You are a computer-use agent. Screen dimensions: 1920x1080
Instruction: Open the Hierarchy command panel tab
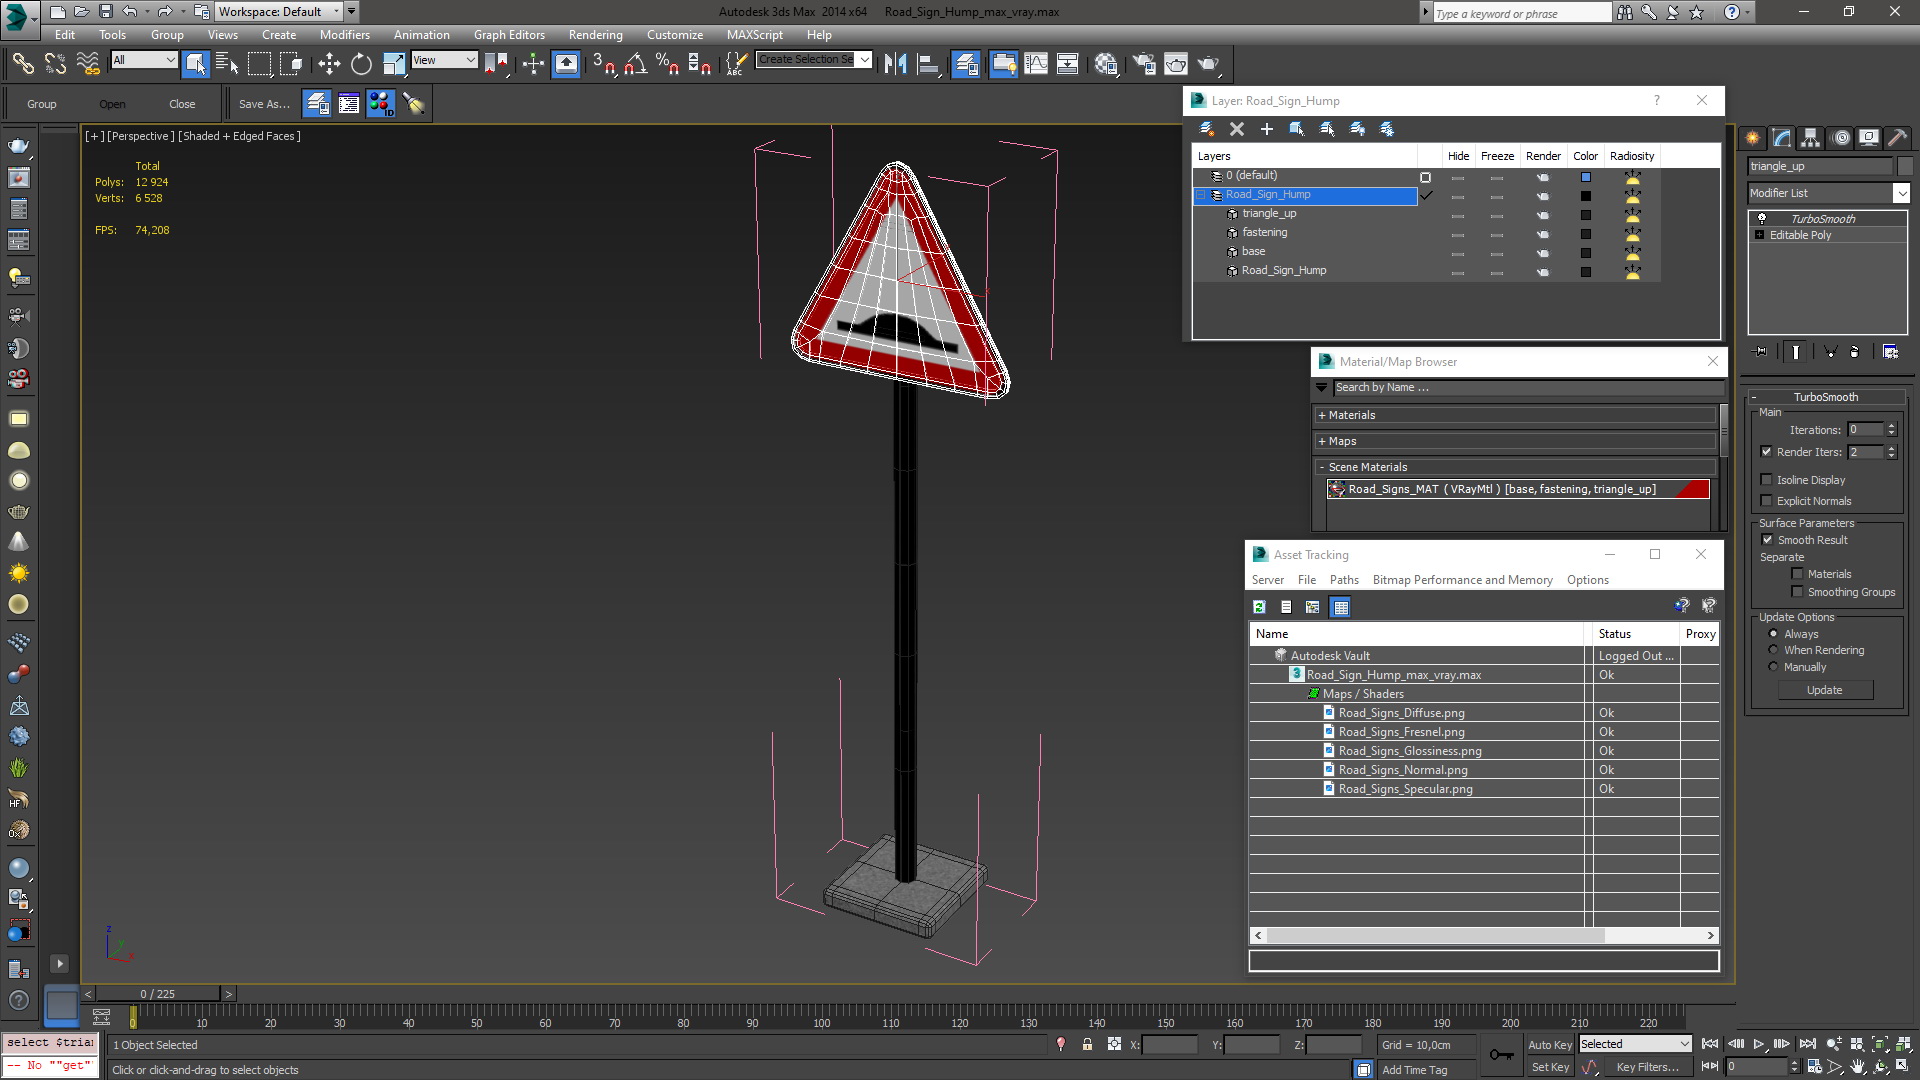(1809, 138)
